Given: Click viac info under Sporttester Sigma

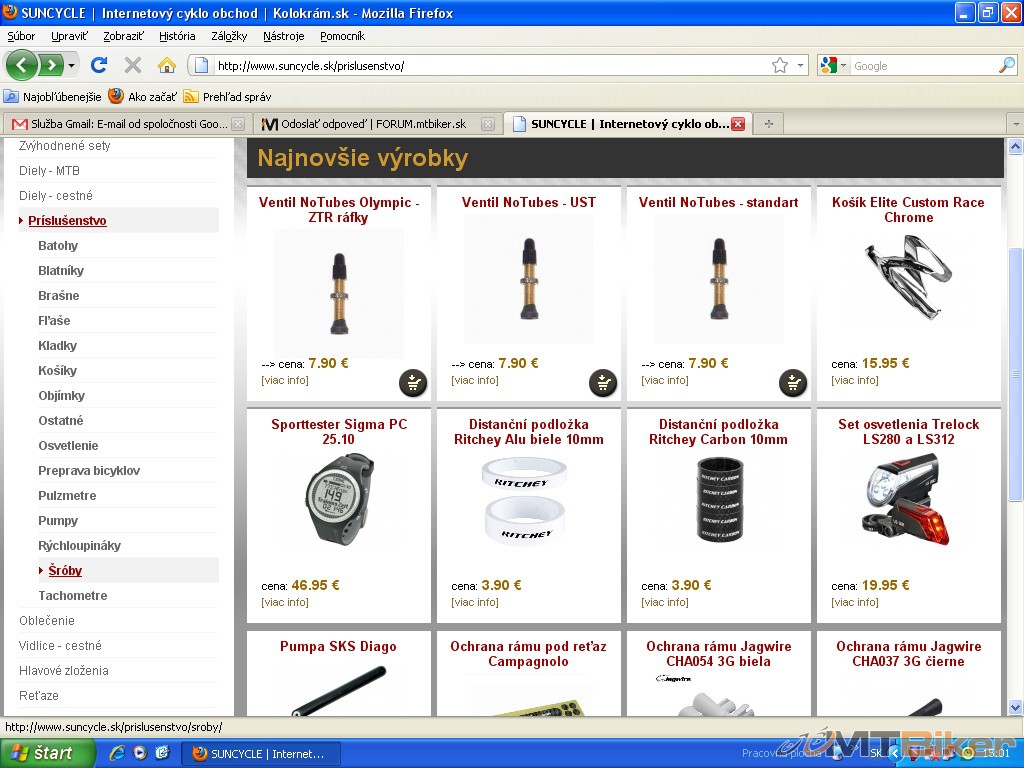Looking at the screenshot, I should click(x=284, y=602).
